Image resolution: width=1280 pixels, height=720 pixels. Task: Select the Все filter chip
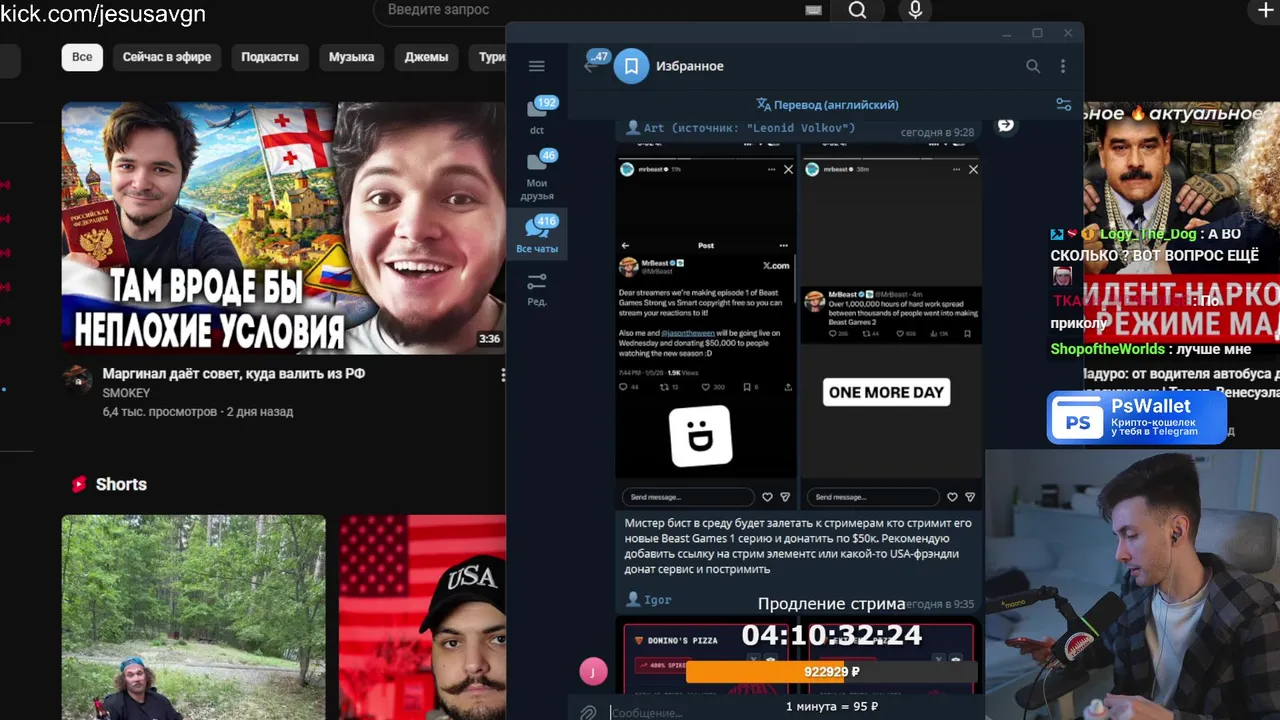click(x=82, y=57)
